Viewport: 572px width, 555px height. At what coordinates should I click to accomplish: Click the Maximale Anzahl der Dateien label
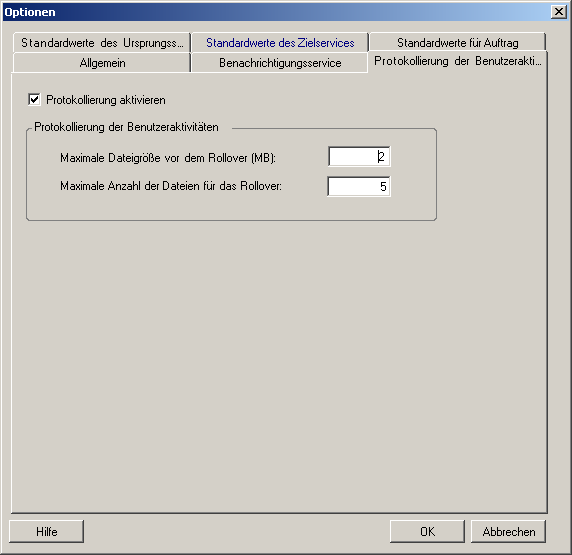click(171, 186)
